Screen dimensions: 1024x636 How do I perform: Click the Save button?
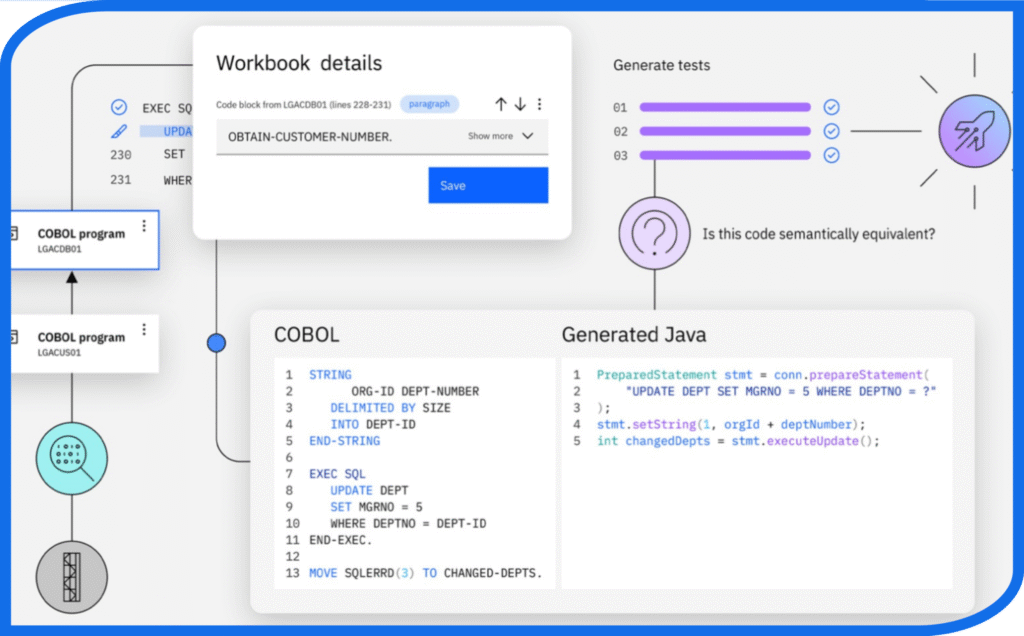click(x=488, y=185)
